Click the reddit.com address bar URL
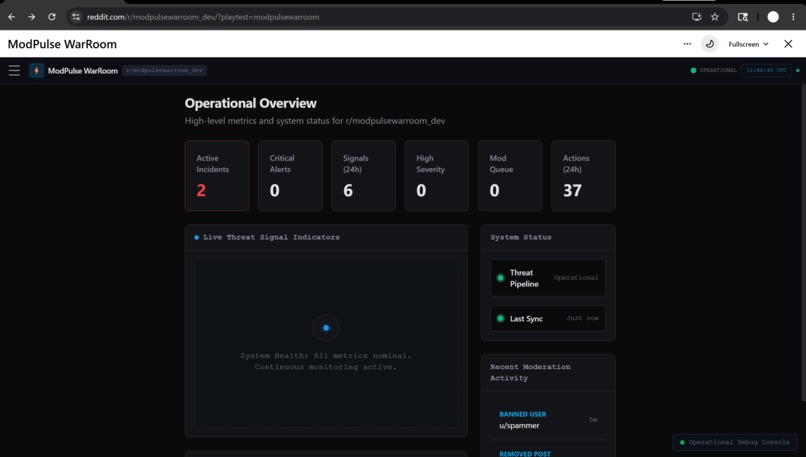This screenshot has width=806, height=457. click(203, 17)
